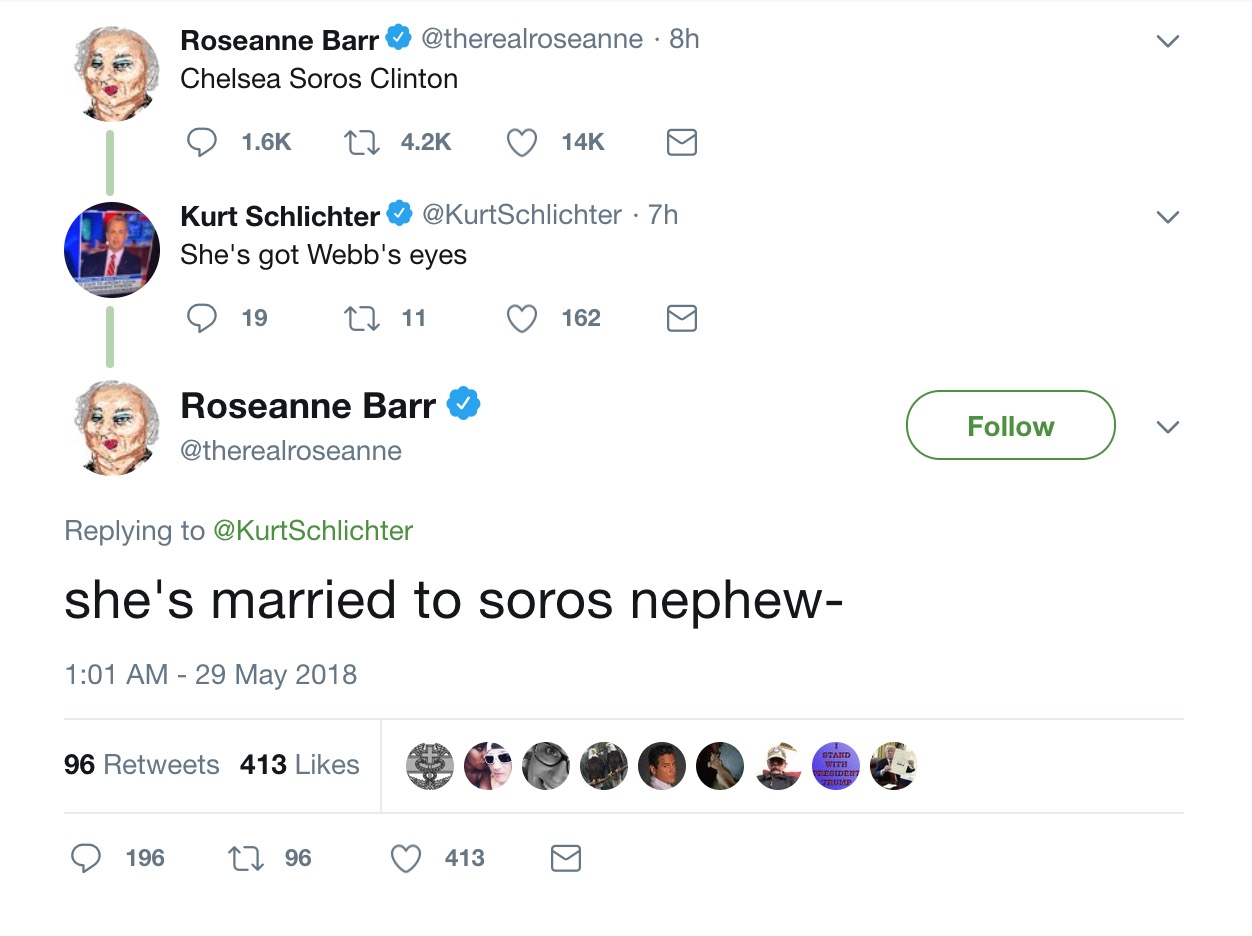Reply to the main tweet with 196 replies
This screenshot has height=936, width=1252.
point(87,858)
